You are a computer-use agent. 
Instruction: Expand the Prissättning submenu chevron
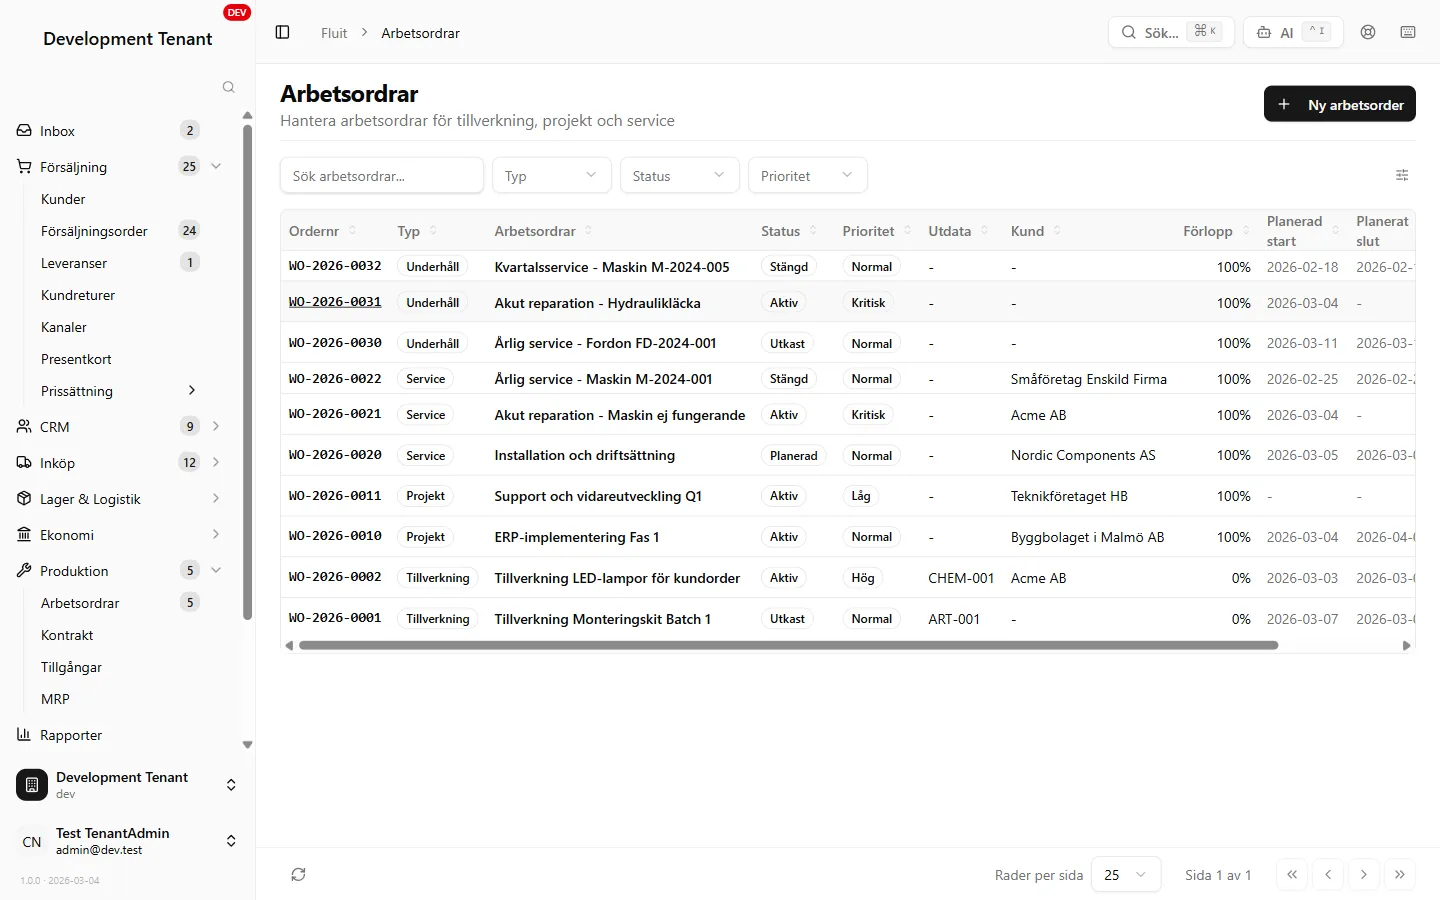coord(192,390)
